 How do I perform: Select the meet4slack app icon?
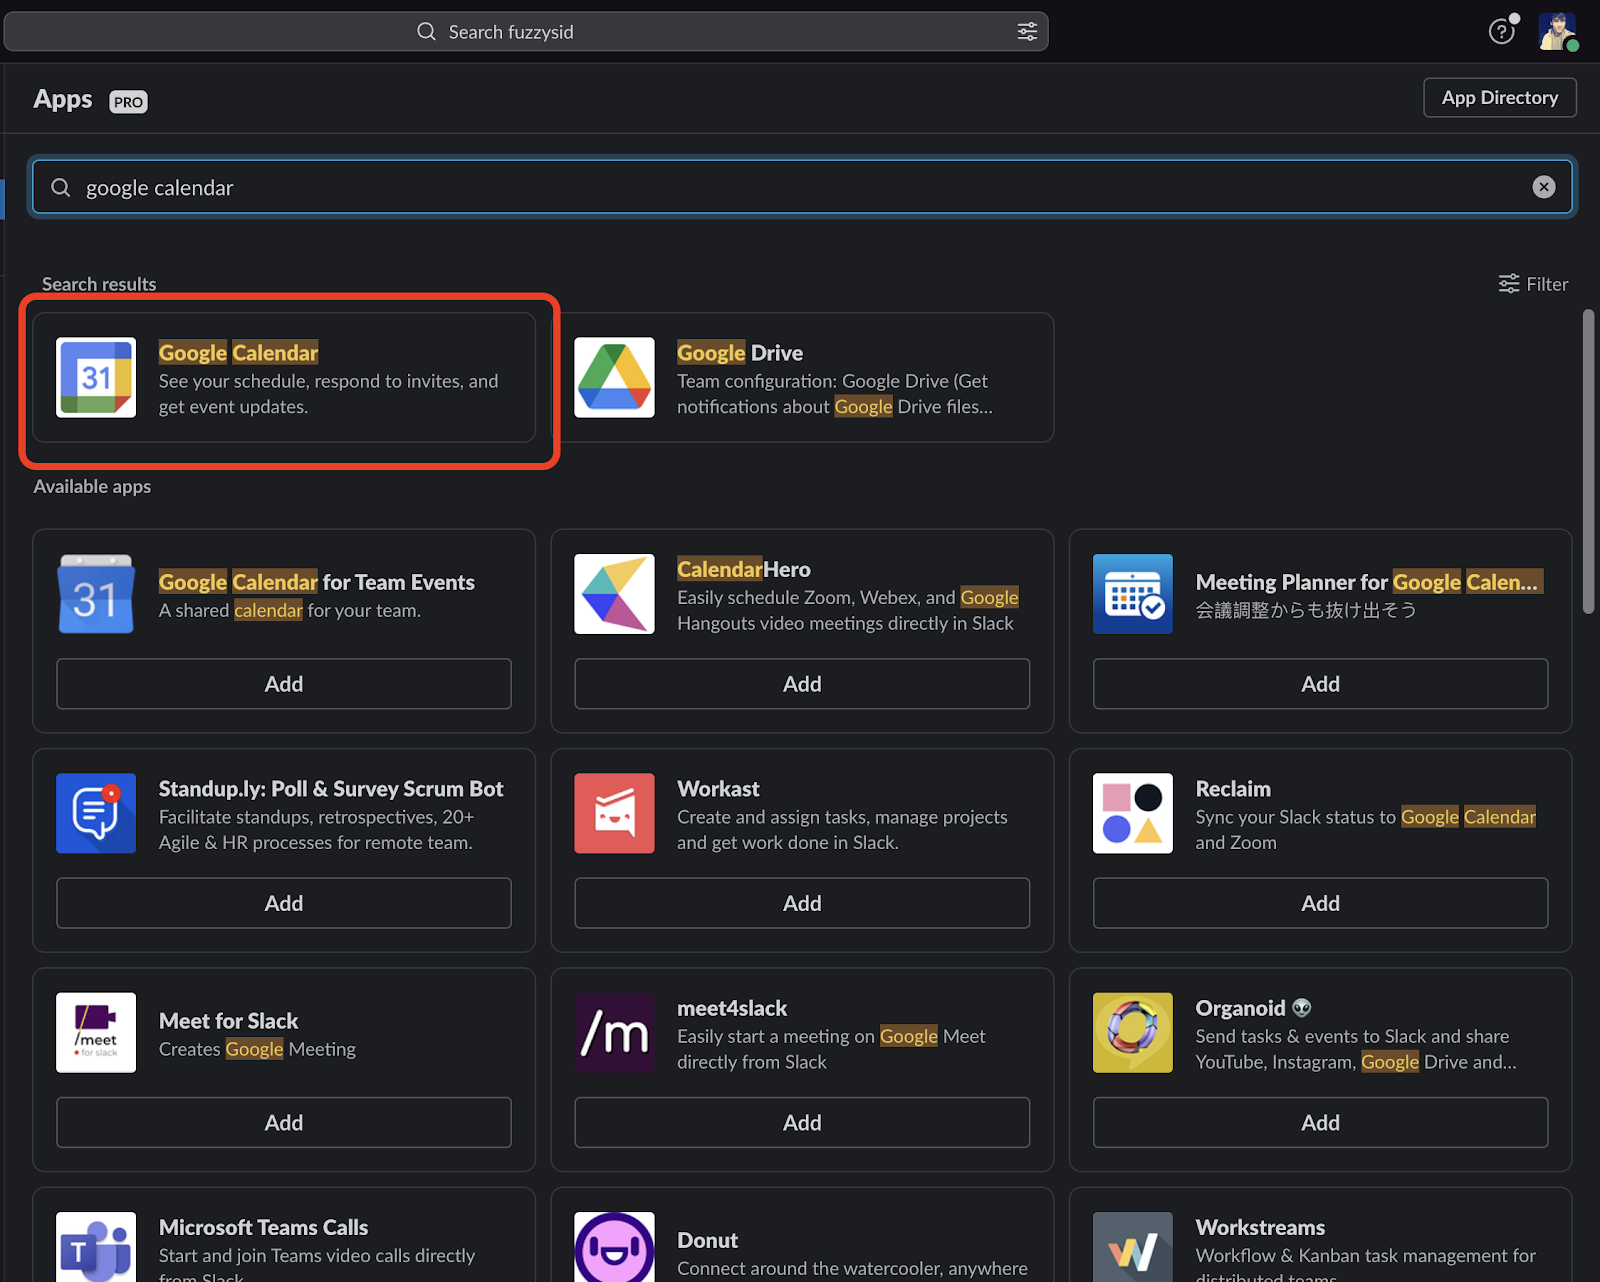coord(614,1033)
